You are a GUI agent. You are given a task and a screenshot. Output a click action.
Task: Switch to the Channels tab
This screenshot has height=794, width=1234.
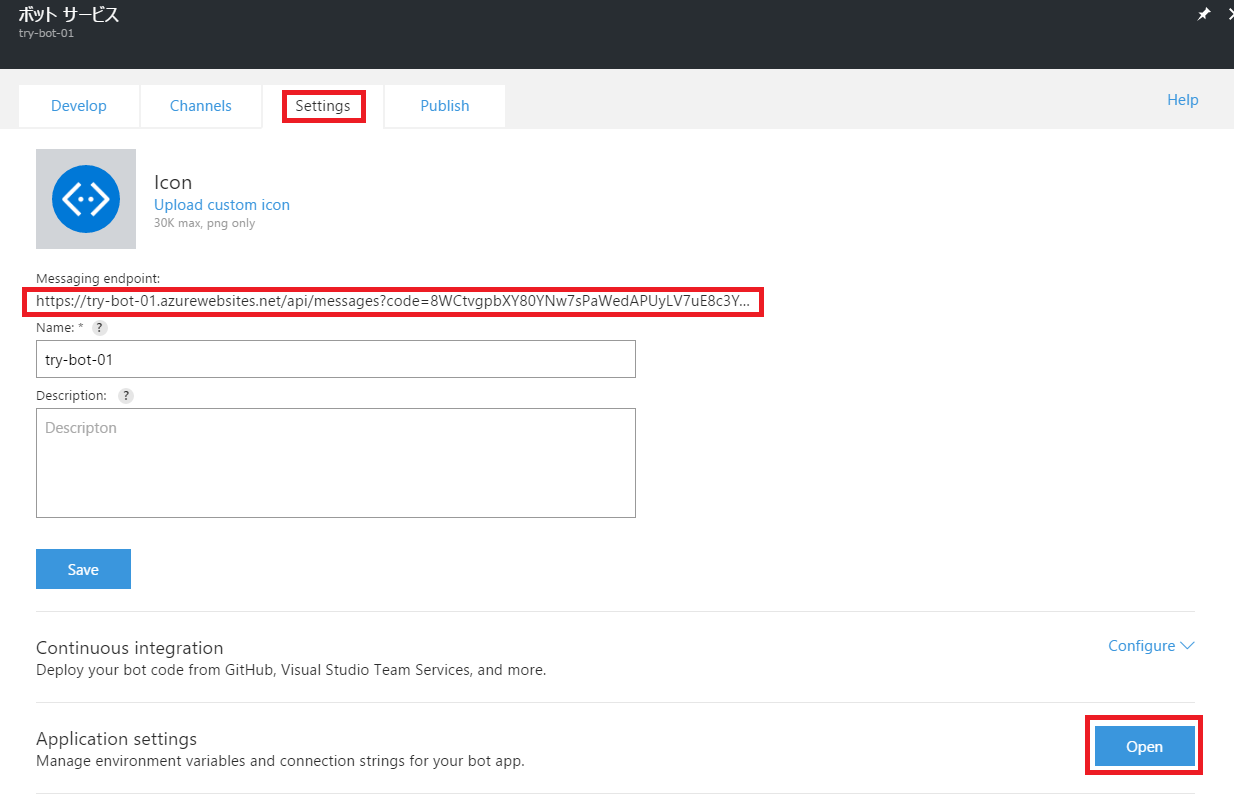[200, 105]
